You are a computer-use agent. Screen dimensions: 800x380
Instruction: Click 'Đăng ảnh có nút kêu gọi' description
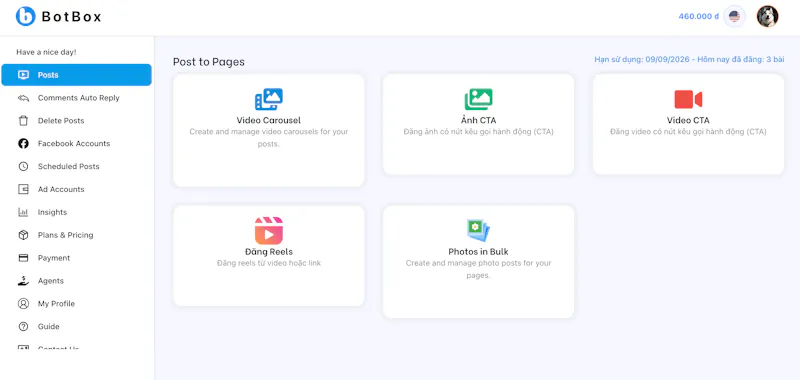click(x=478, y=132)
